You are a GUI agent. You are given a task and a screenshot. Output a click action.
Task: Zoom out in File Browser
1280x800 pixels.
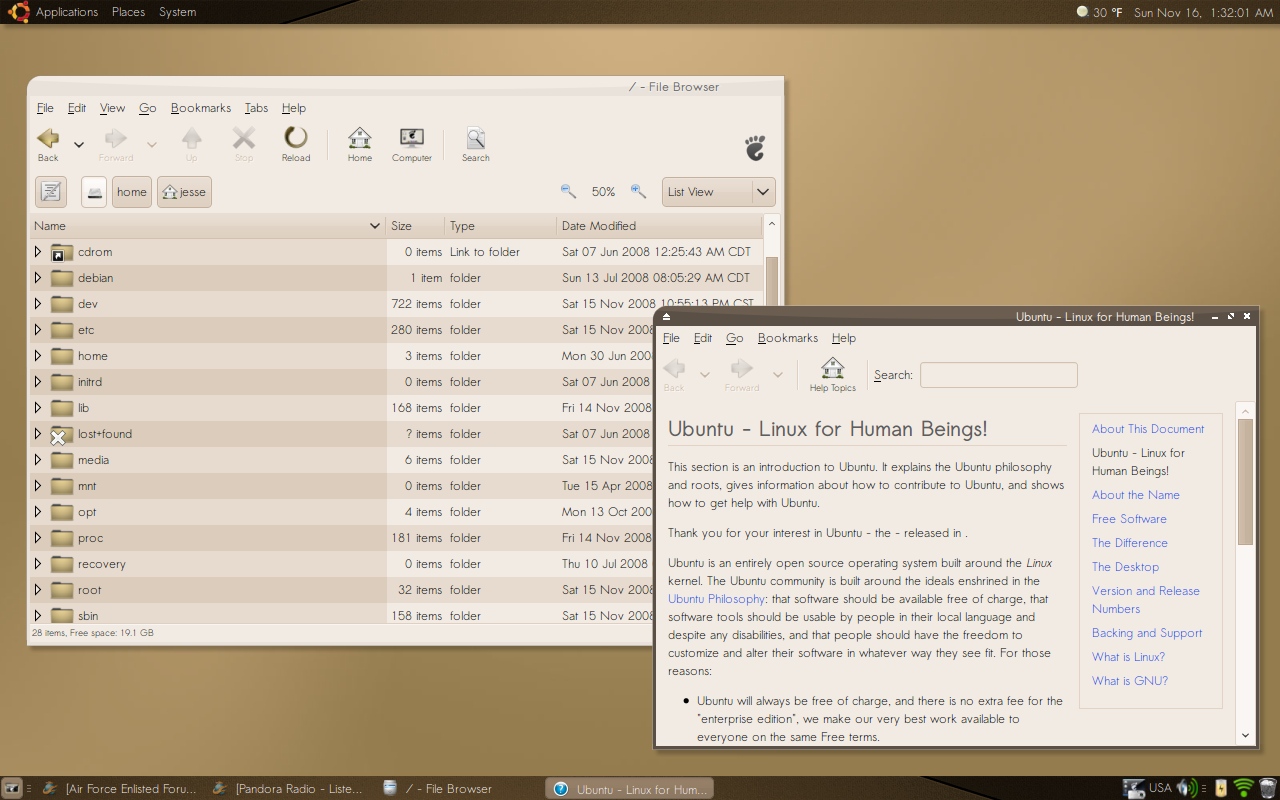[x=568, y=191]
